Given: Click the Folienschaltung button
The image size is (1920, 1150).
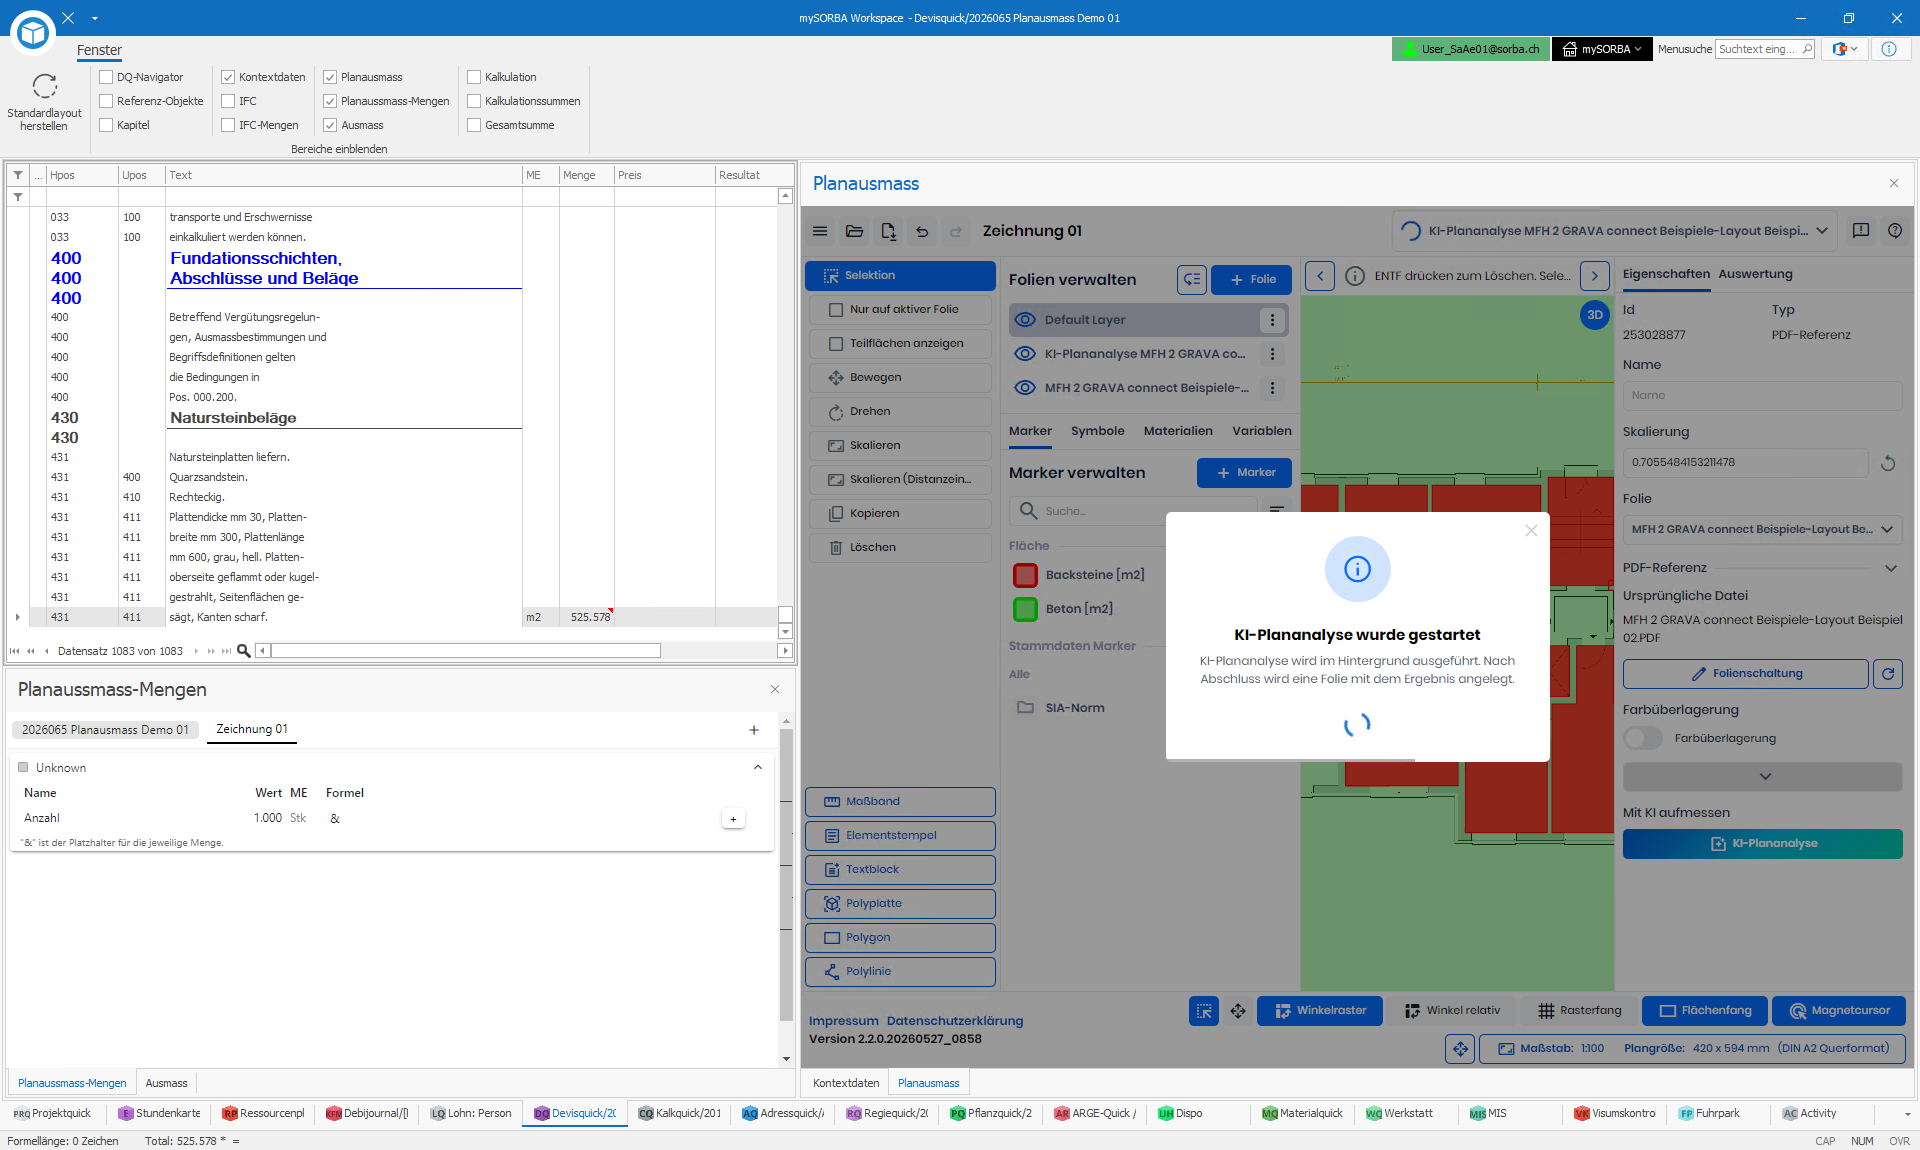Looking at the screenshot, I should (1745, 674).
